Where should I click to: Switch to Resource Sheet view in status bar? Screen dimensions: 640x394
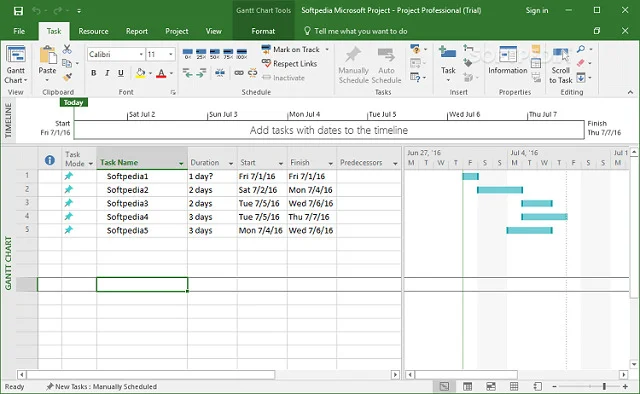pyautogui.click(x=514, y=386)
